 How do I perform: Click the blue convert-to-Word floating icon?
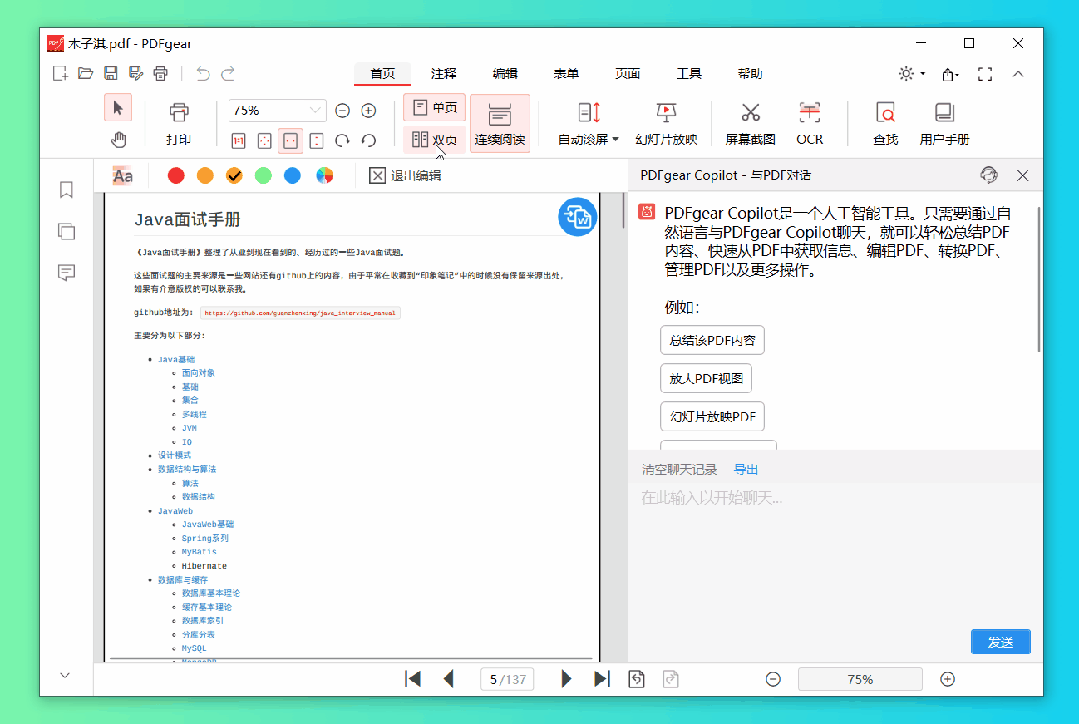[x=577, y=217]
